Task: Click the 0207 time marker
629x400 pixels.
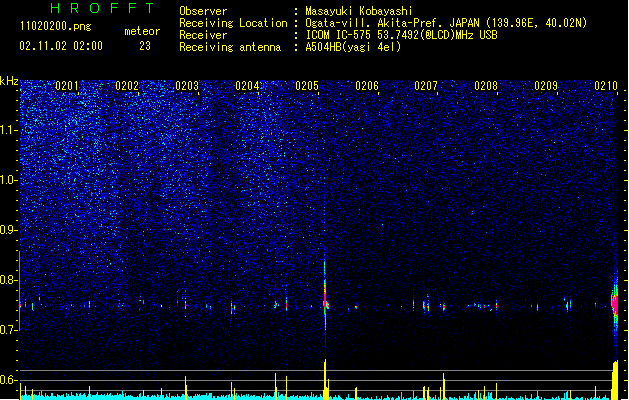Action: tap(426, 86)
